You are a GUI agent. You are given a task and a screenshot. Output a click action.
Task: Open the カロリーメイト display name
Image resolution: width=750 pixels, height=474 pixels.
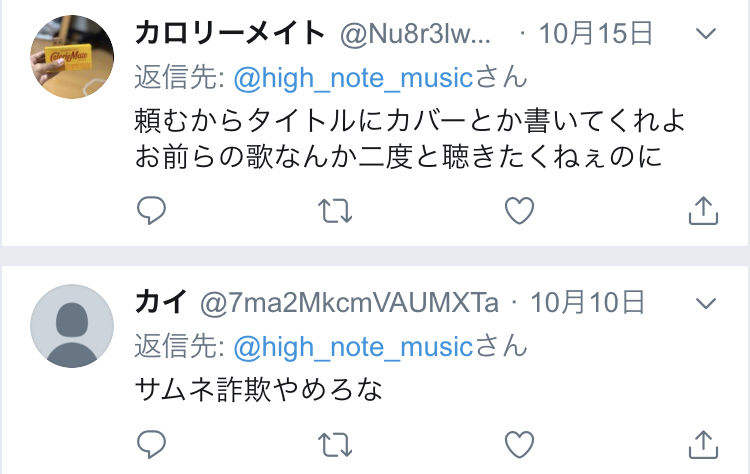coord(230,33)
